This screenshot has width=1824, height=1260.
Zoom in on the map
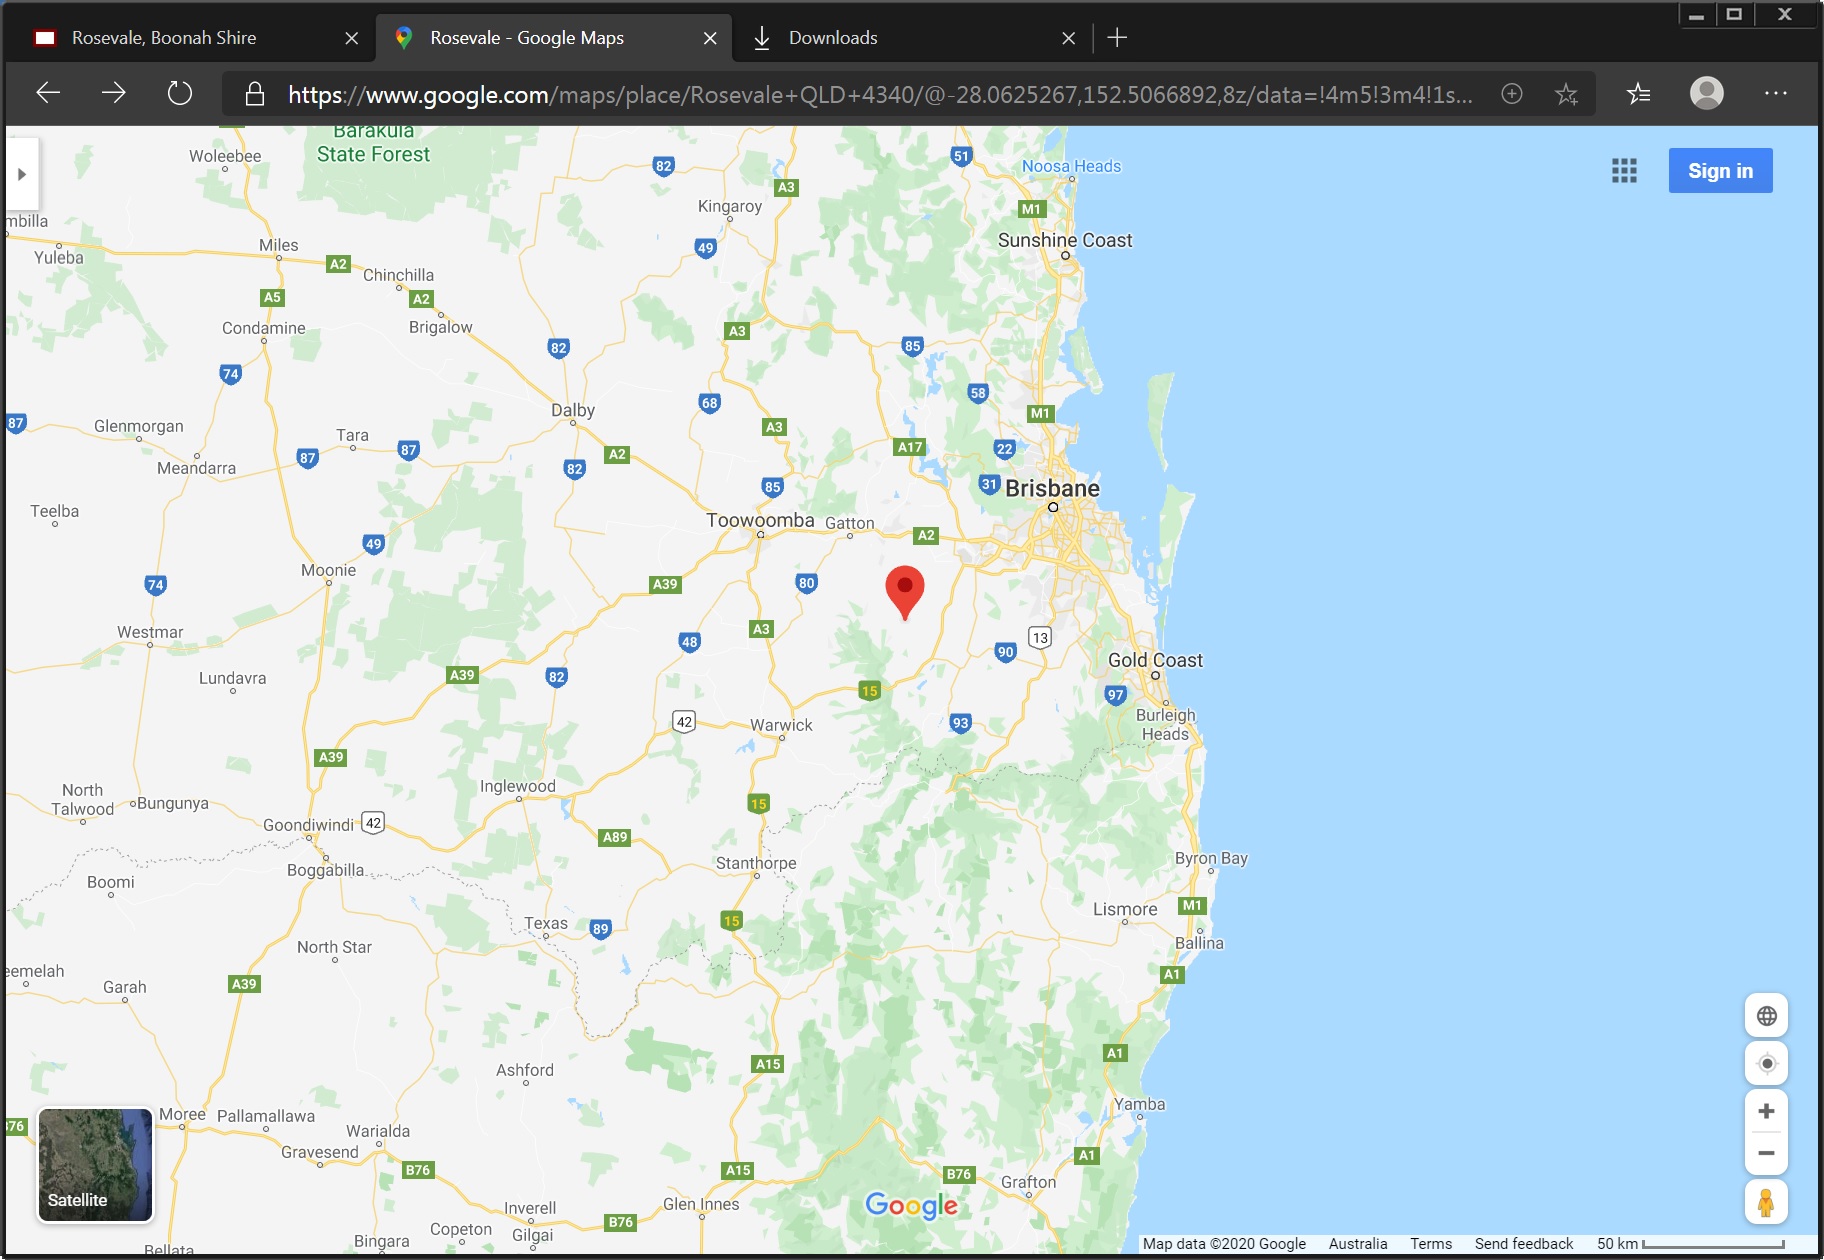pos(1766,1111)
